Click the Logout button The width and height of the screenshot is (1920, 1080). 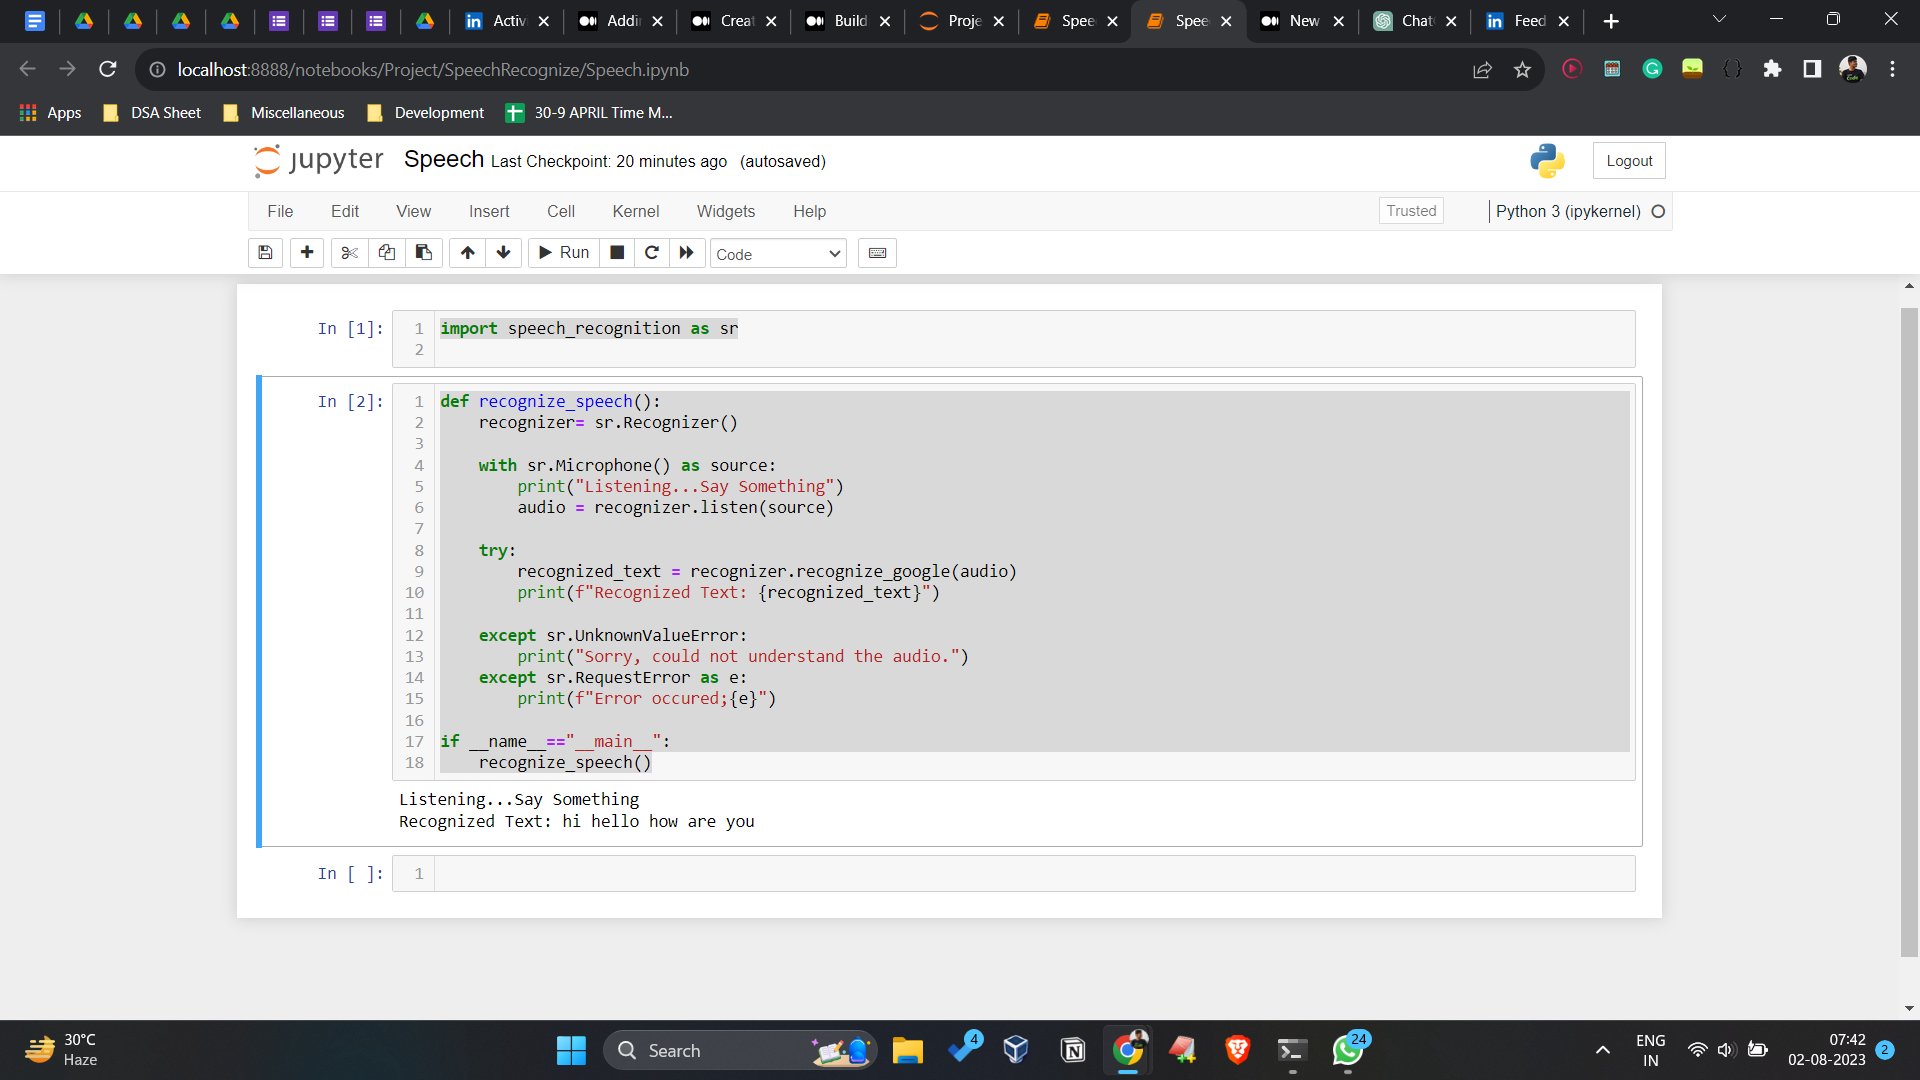[x=1629, y=161]
